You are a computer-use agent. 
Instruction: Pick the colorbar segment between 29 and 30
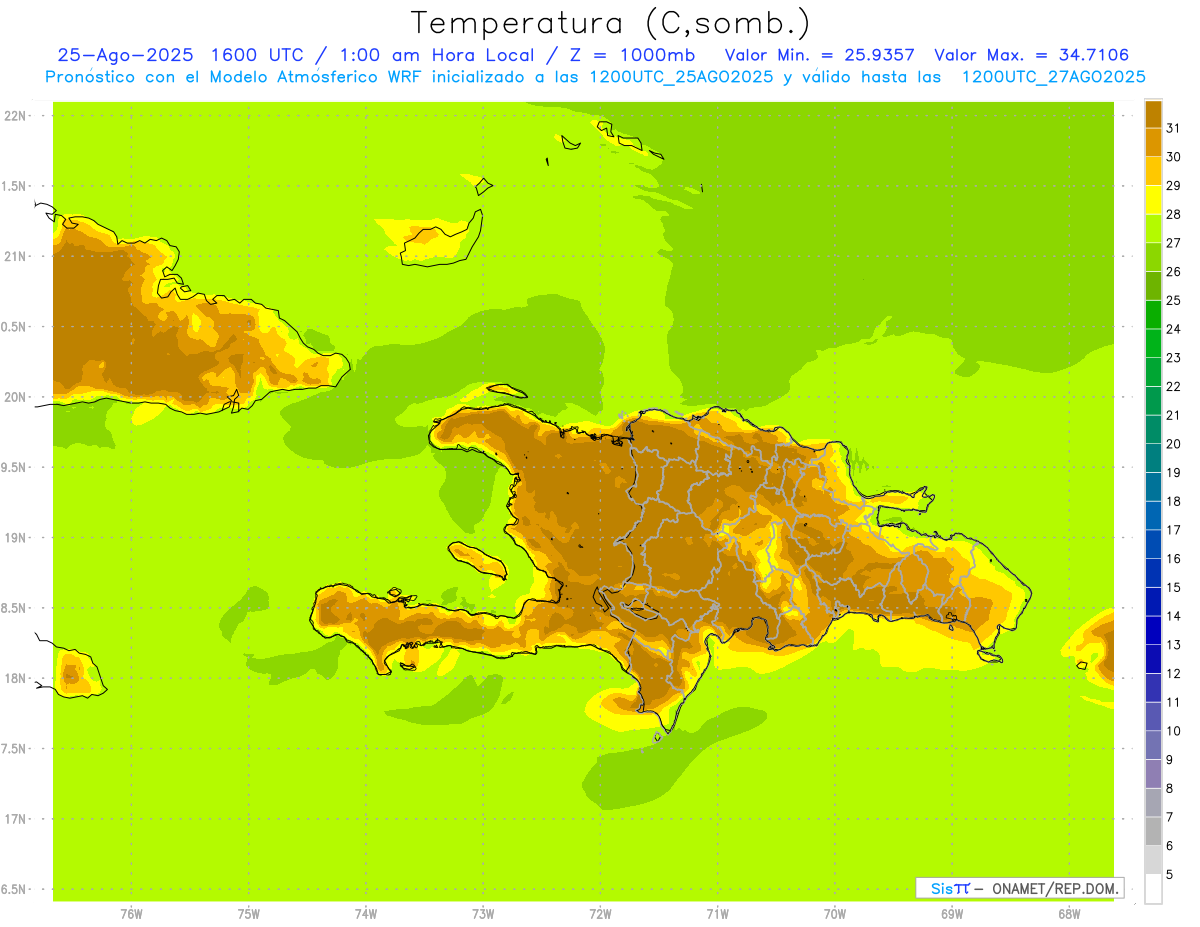[1153, 171]
